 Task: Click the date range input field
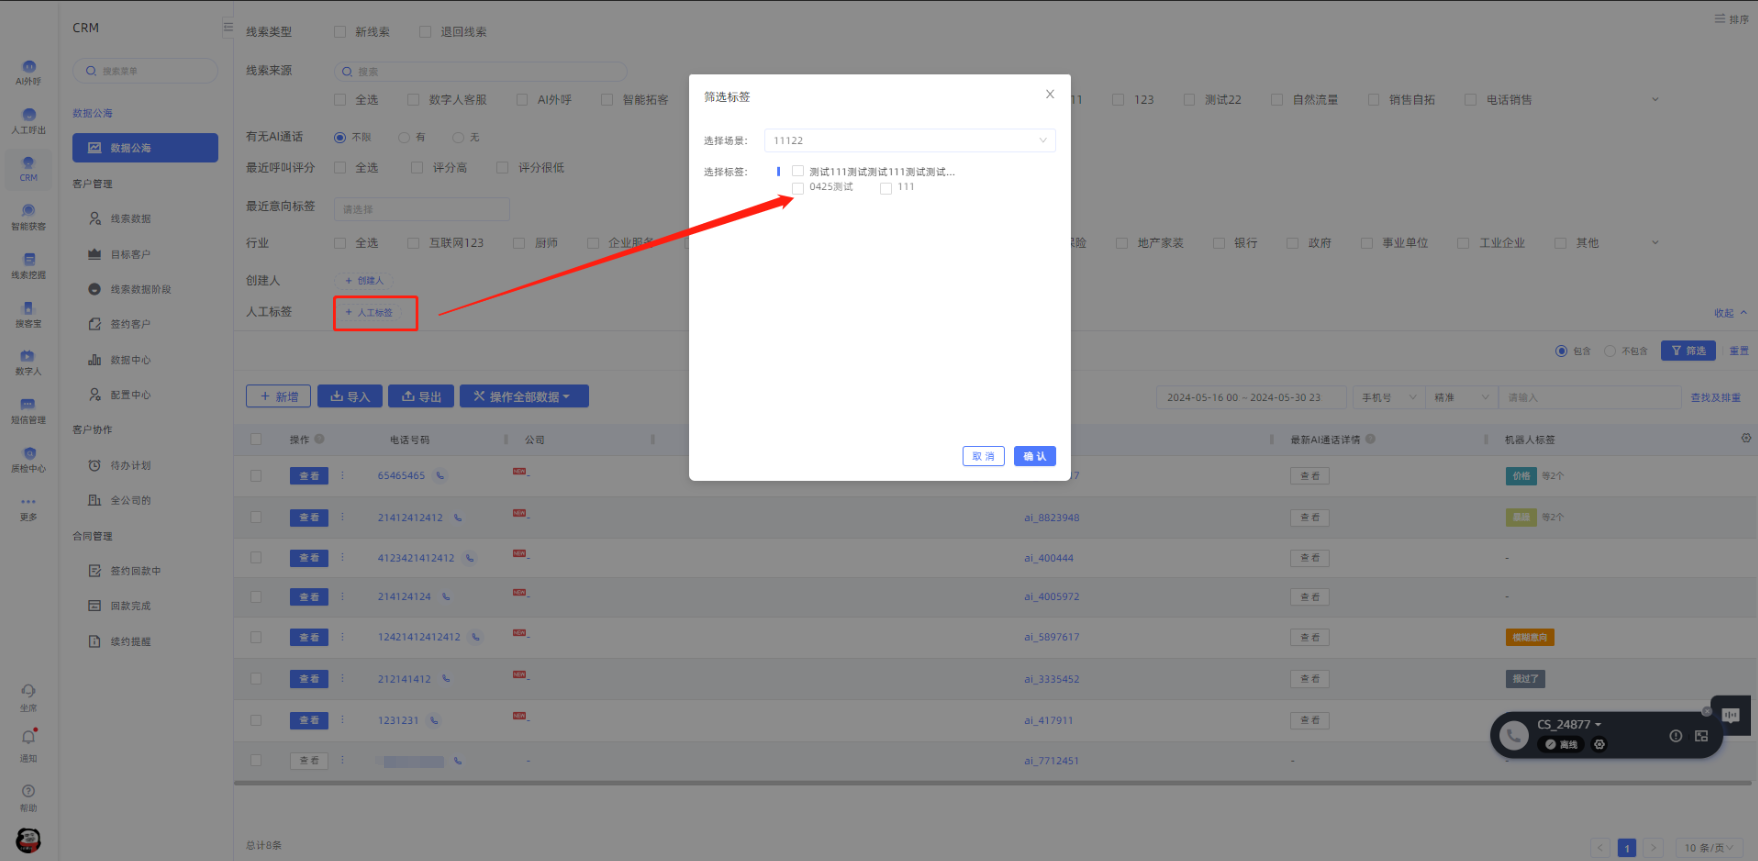coord(1250,397)
